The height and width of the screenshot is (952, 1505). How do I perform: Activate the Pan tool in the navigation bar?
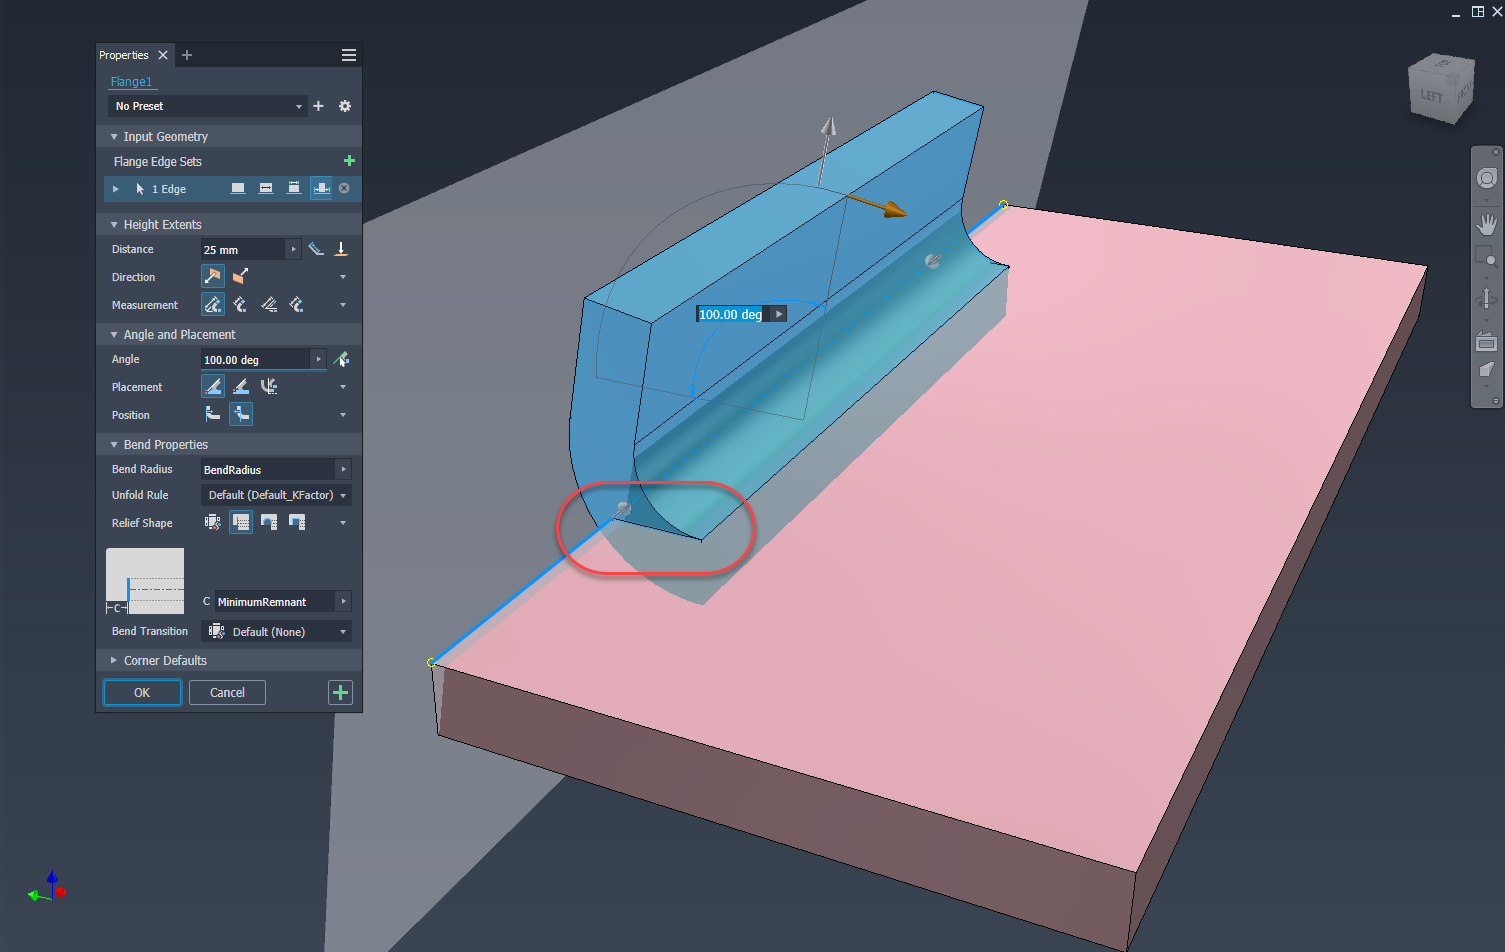pos(1487,223)
